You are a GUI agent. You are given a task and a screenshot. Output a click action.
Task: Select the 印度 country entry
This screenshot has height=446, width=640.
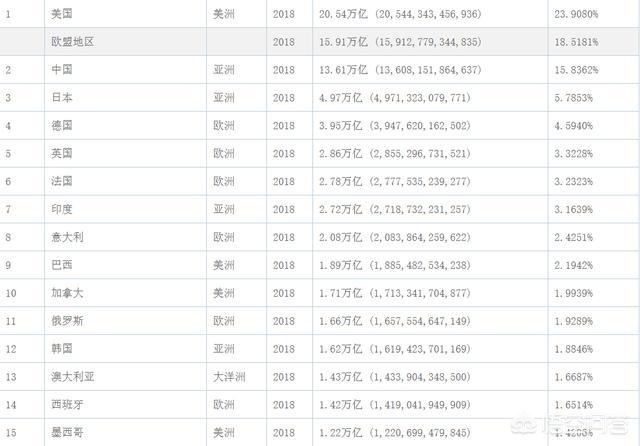pos(62,209)
